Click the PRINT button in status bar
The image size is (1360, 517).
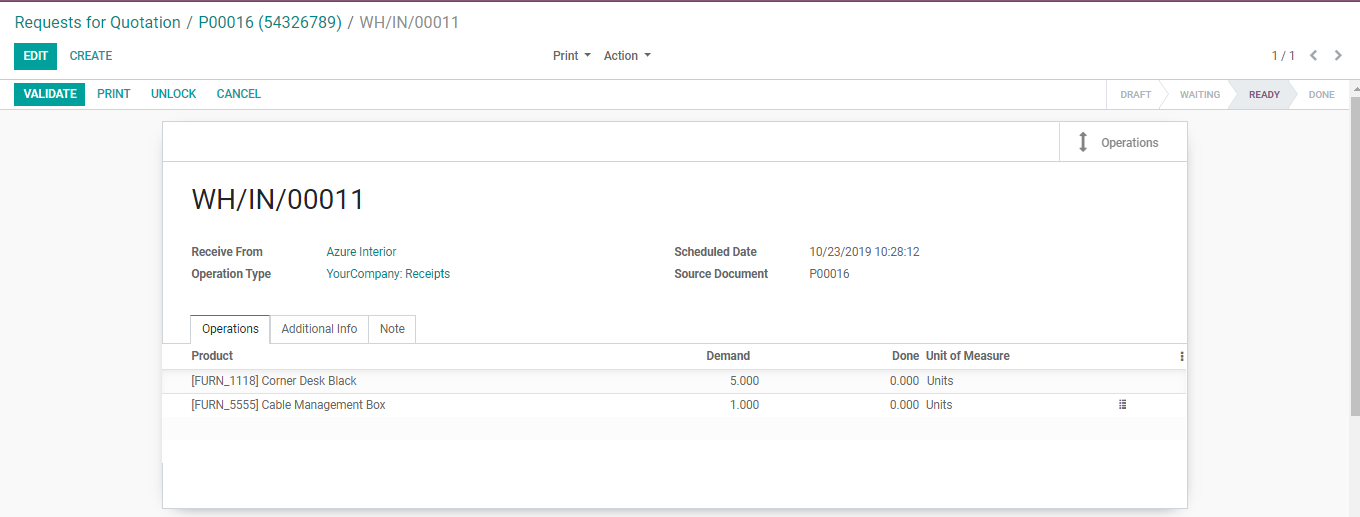[114, 94]
